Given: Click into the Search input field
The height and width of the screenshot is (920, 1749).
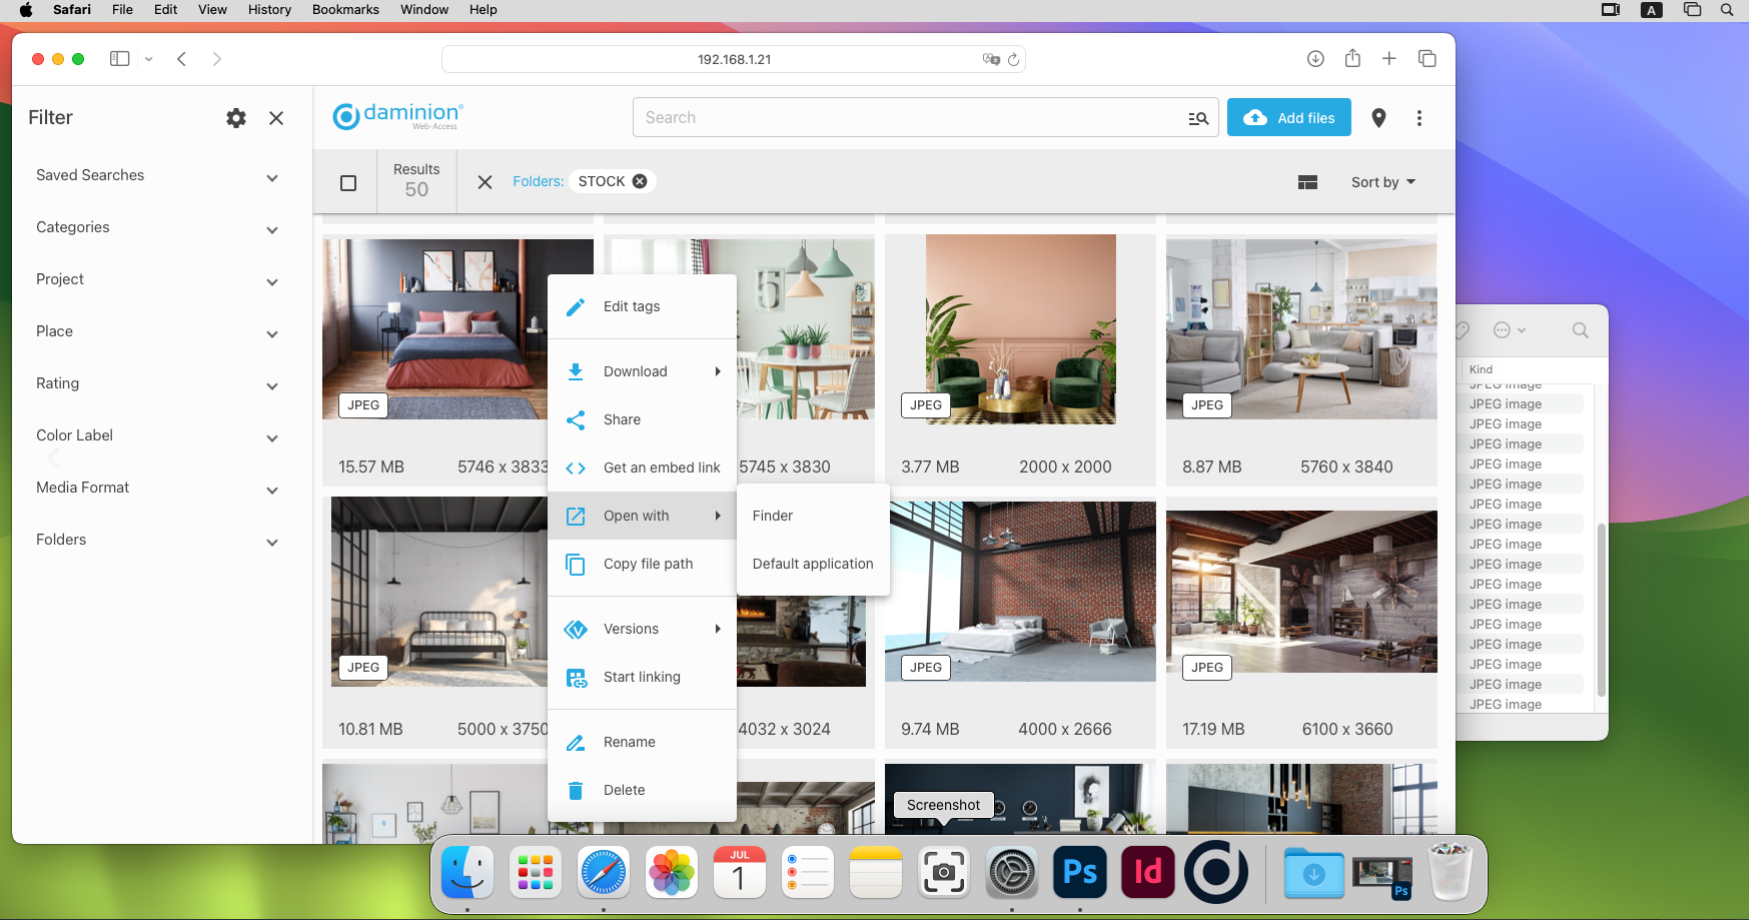Looking at the screenshot, I should (905, 118).
